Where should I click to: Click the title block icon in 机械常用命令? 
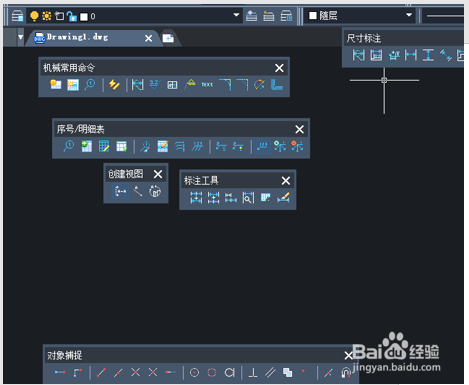tap(73, 85)
